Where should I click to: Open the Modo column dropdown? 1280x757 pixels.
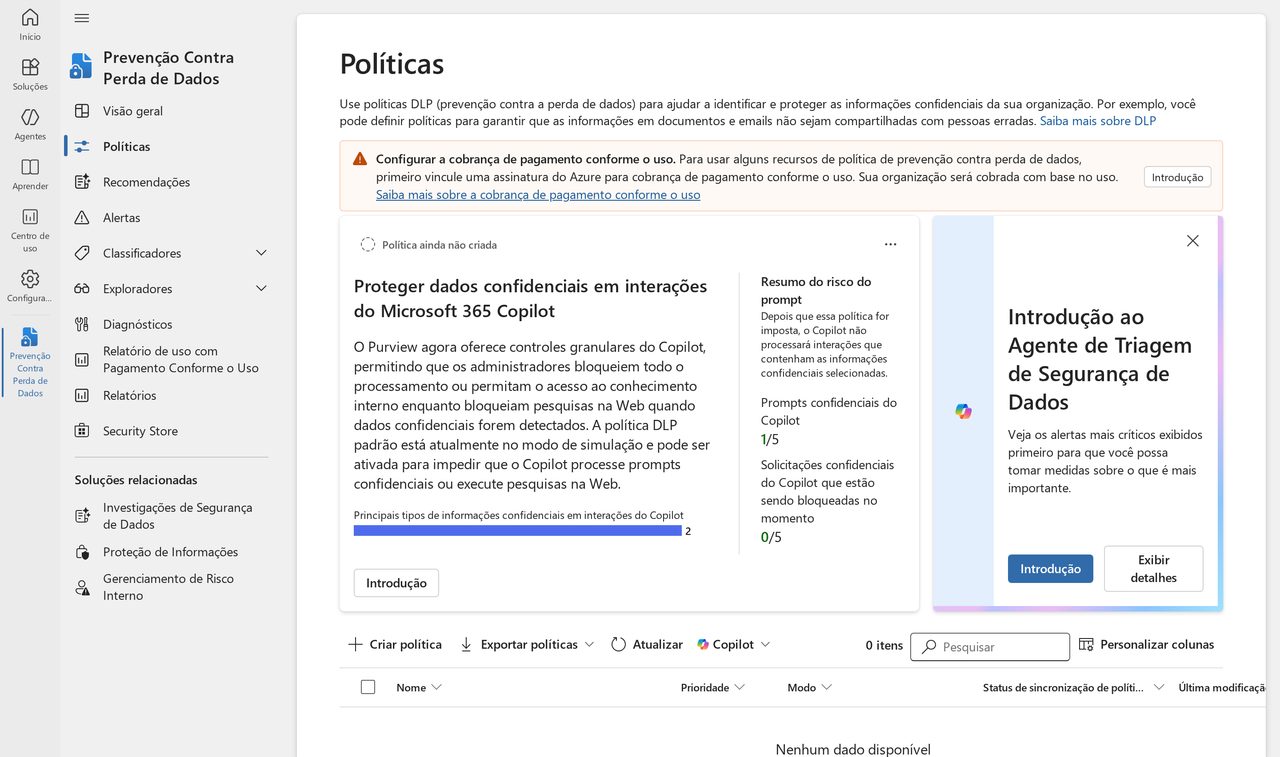click(826, 687)
